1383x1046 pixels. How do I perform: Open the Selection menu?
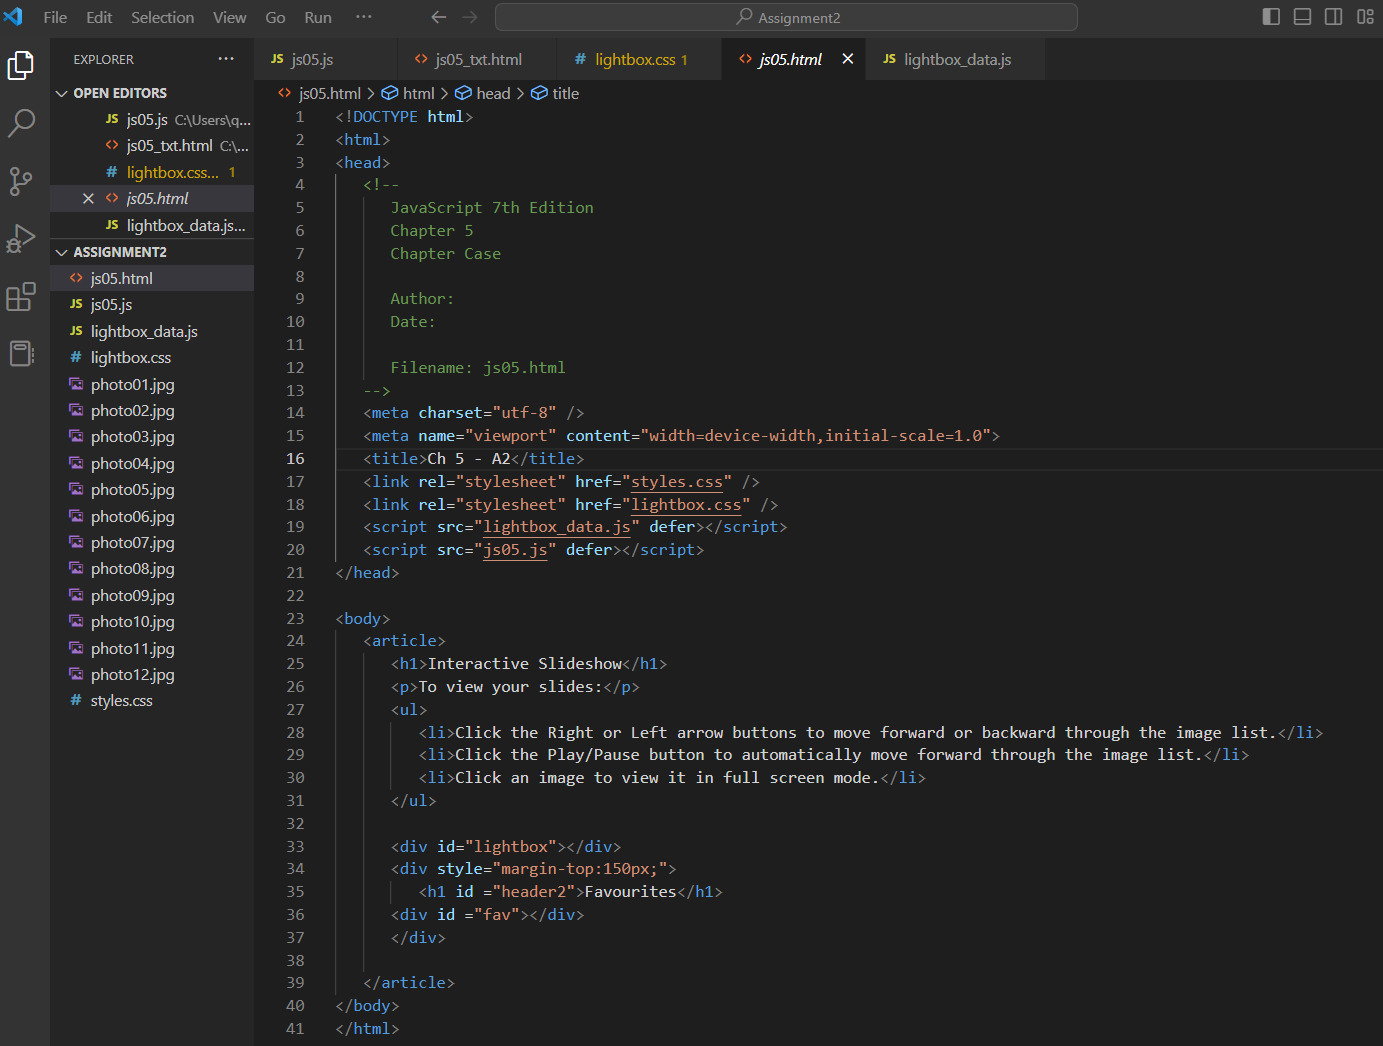tap(162, 17)
